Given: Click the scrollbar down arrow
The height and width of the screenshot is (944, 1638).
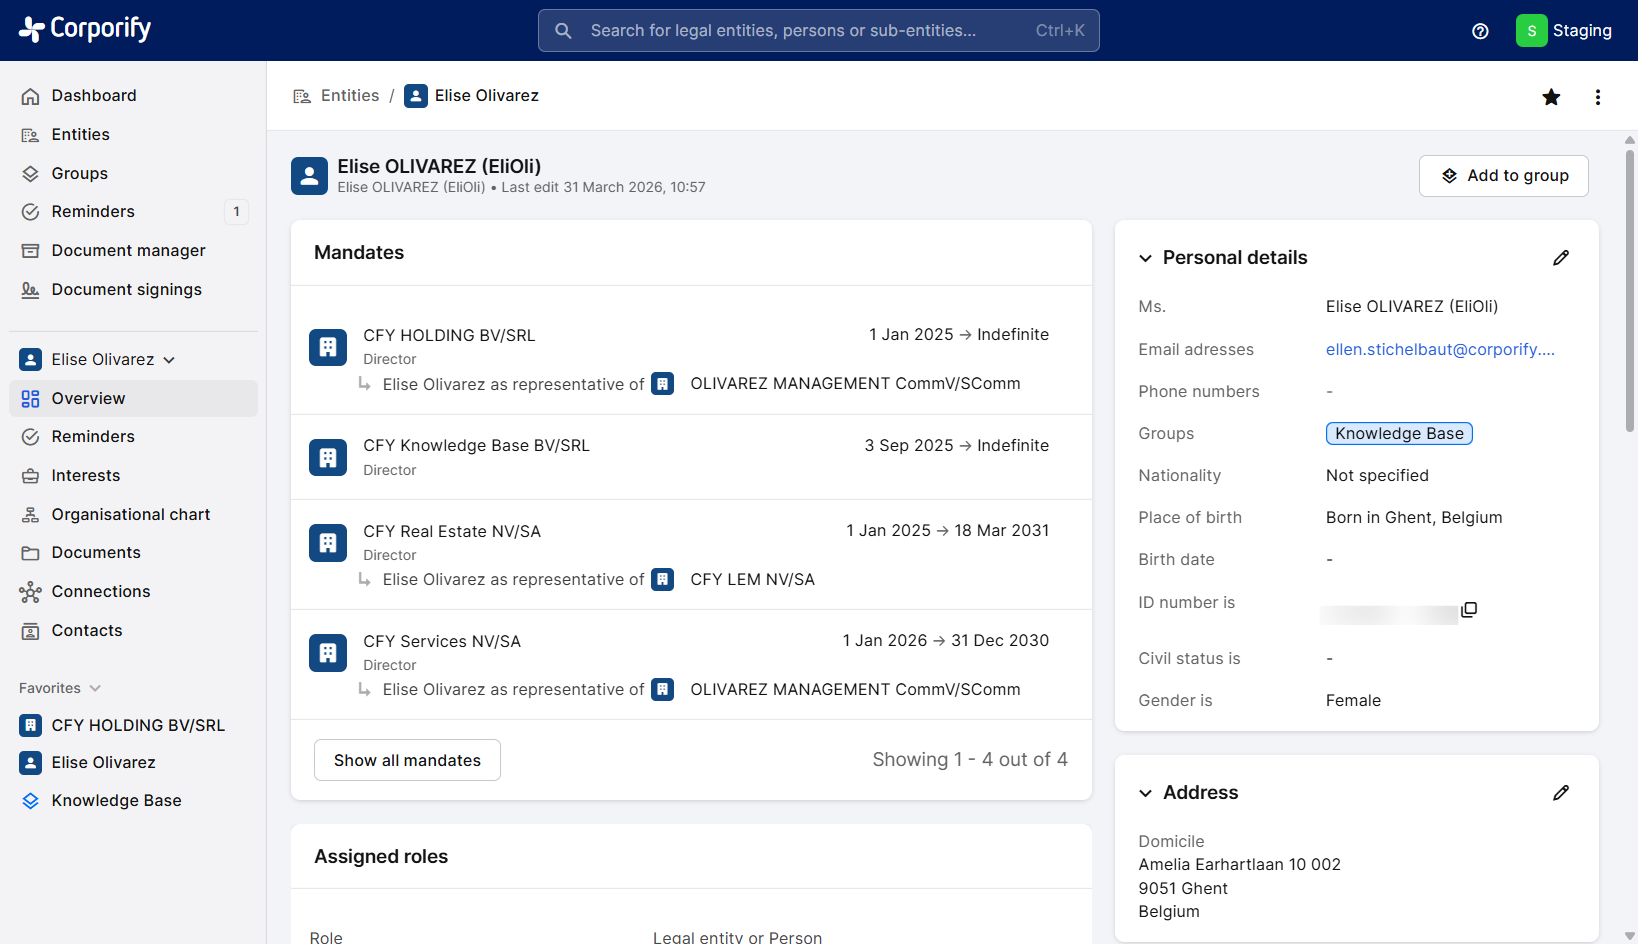Looking at the screenshot, I should click(x=1630, y=937).
